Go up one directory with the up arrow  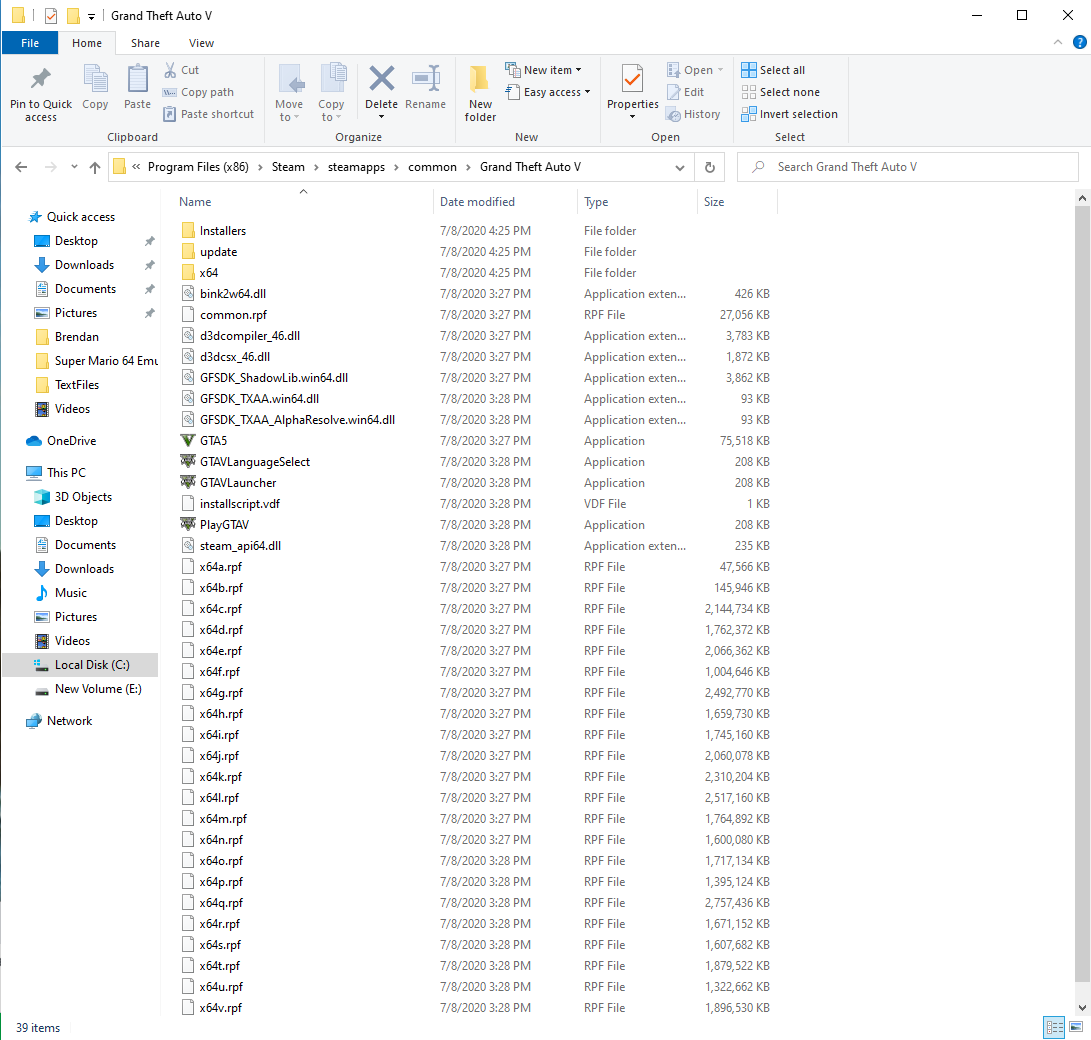[95, 167]
